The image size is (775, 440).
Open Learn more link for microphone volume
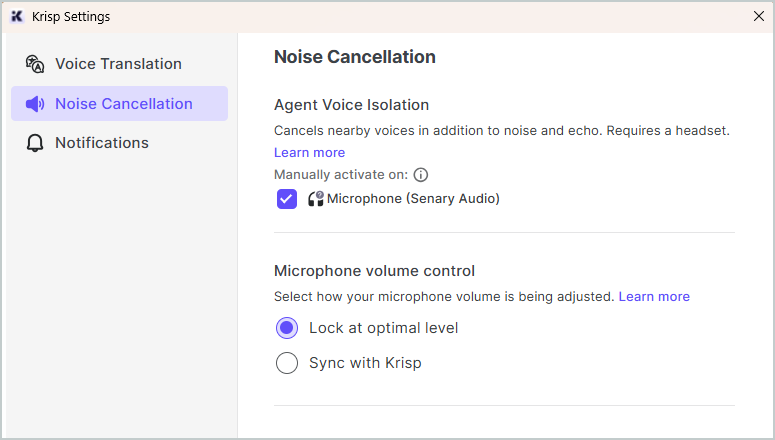[654, 296]
